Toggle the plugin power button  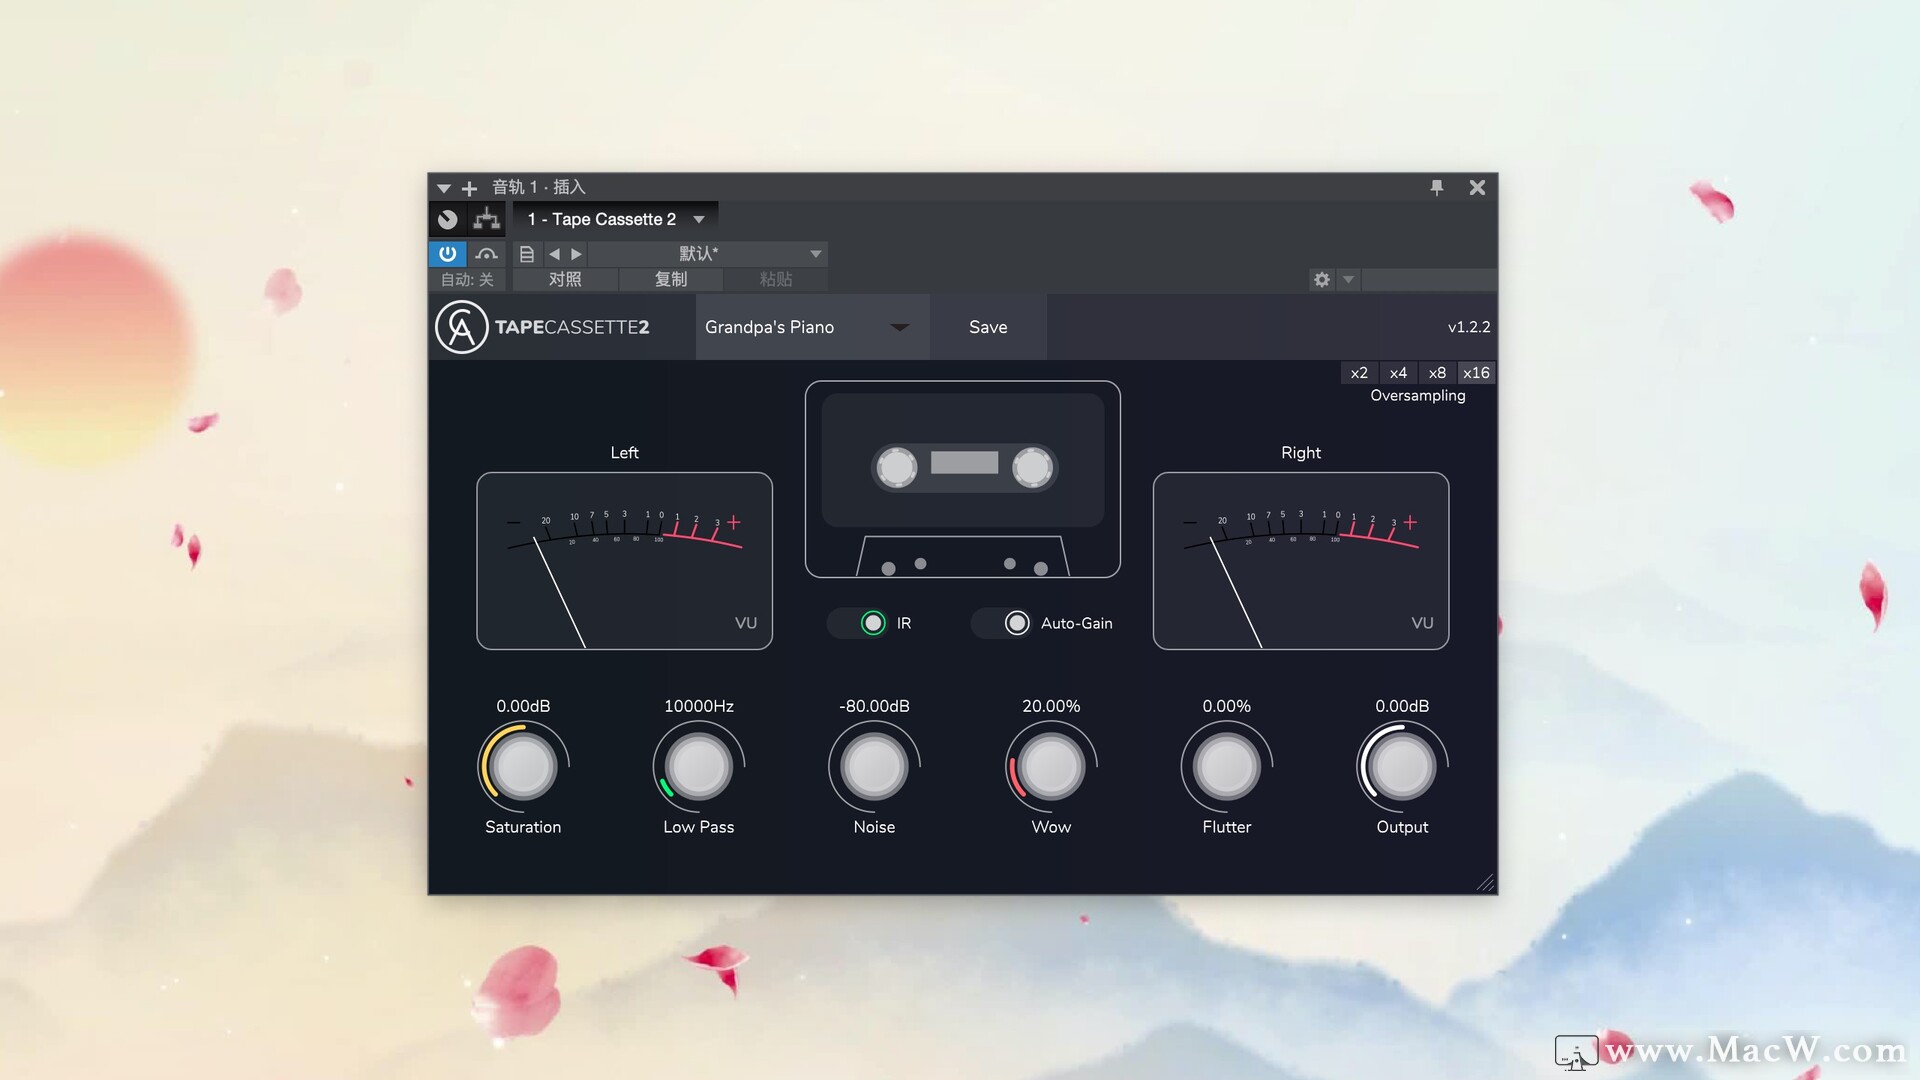[447, 254]
